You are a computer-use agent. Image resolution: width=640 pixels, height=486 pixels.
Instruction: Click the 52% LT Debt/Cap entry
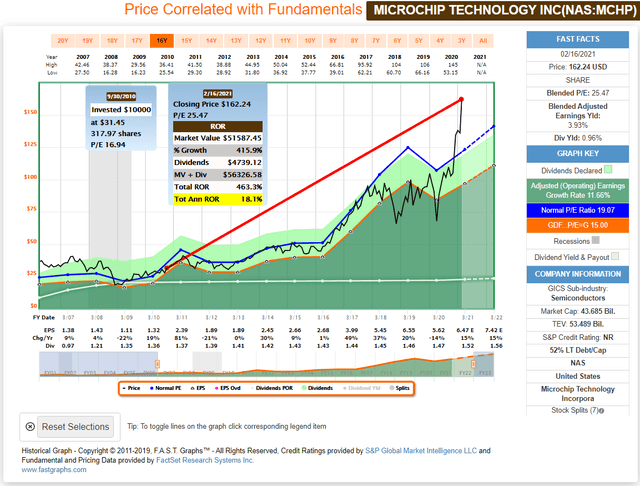[578, 350]
